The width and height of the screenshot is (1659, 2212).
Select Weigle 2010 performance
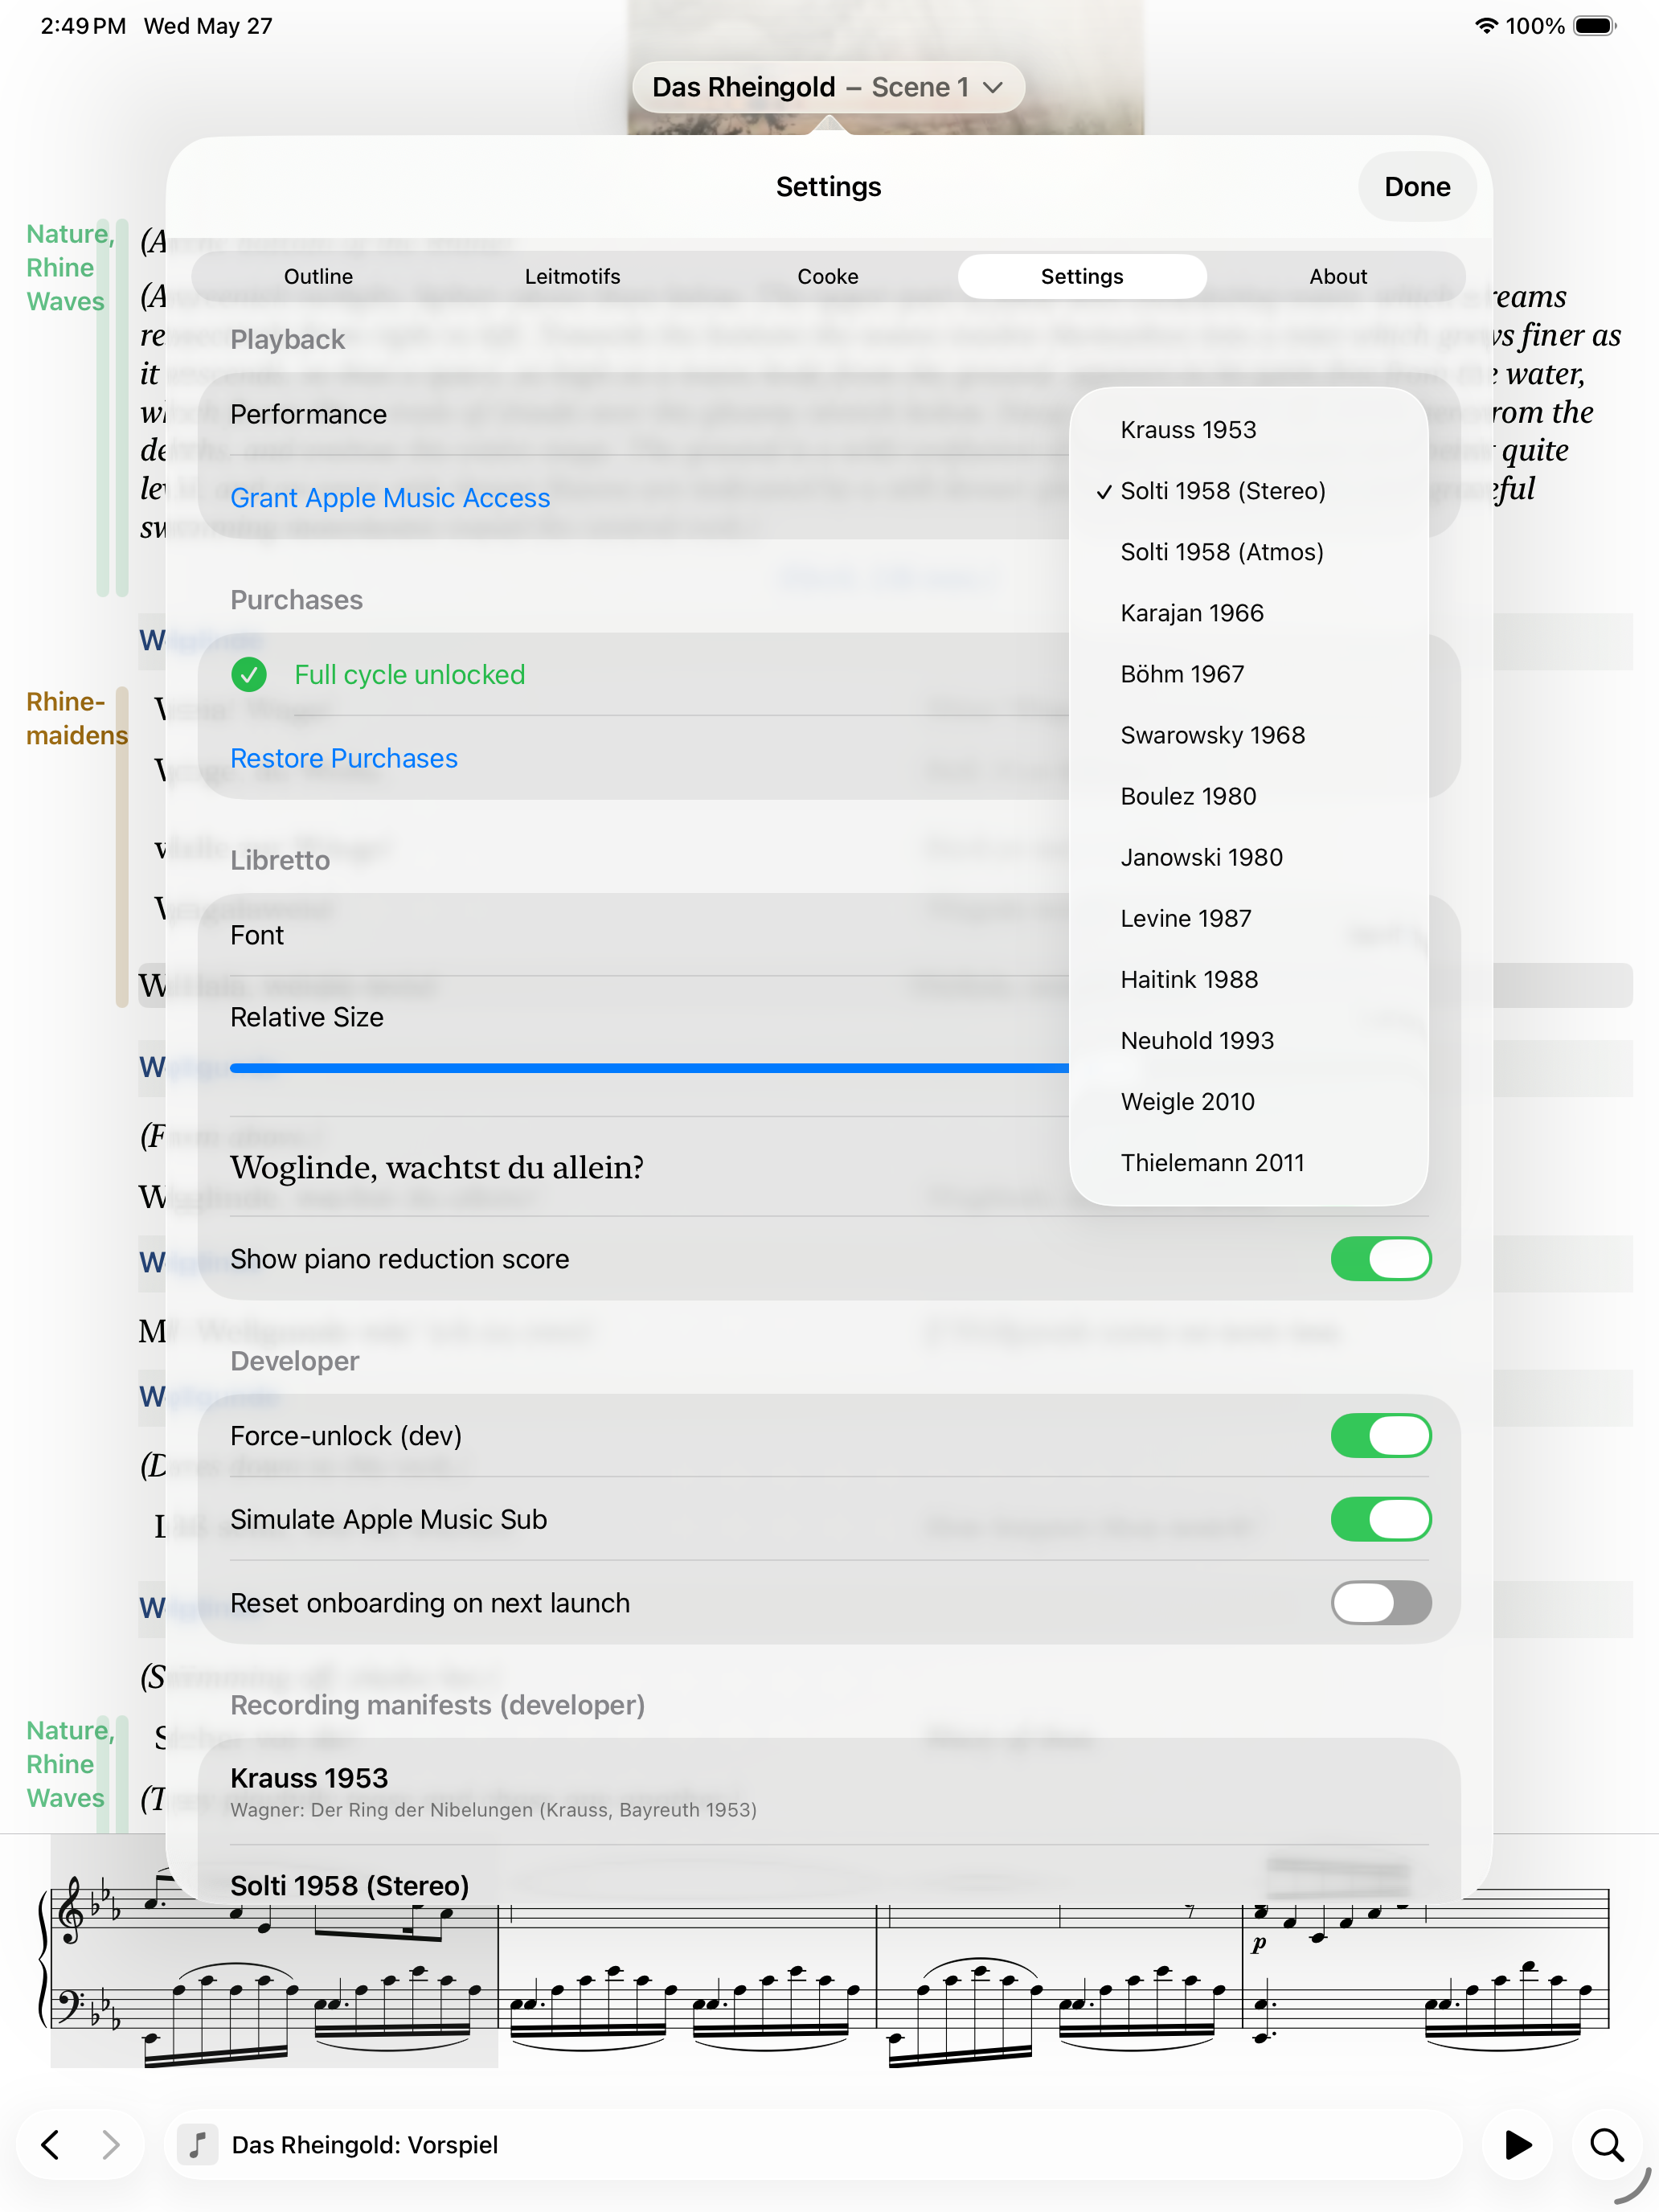pyautogui.click(x=1248, y=1101)
